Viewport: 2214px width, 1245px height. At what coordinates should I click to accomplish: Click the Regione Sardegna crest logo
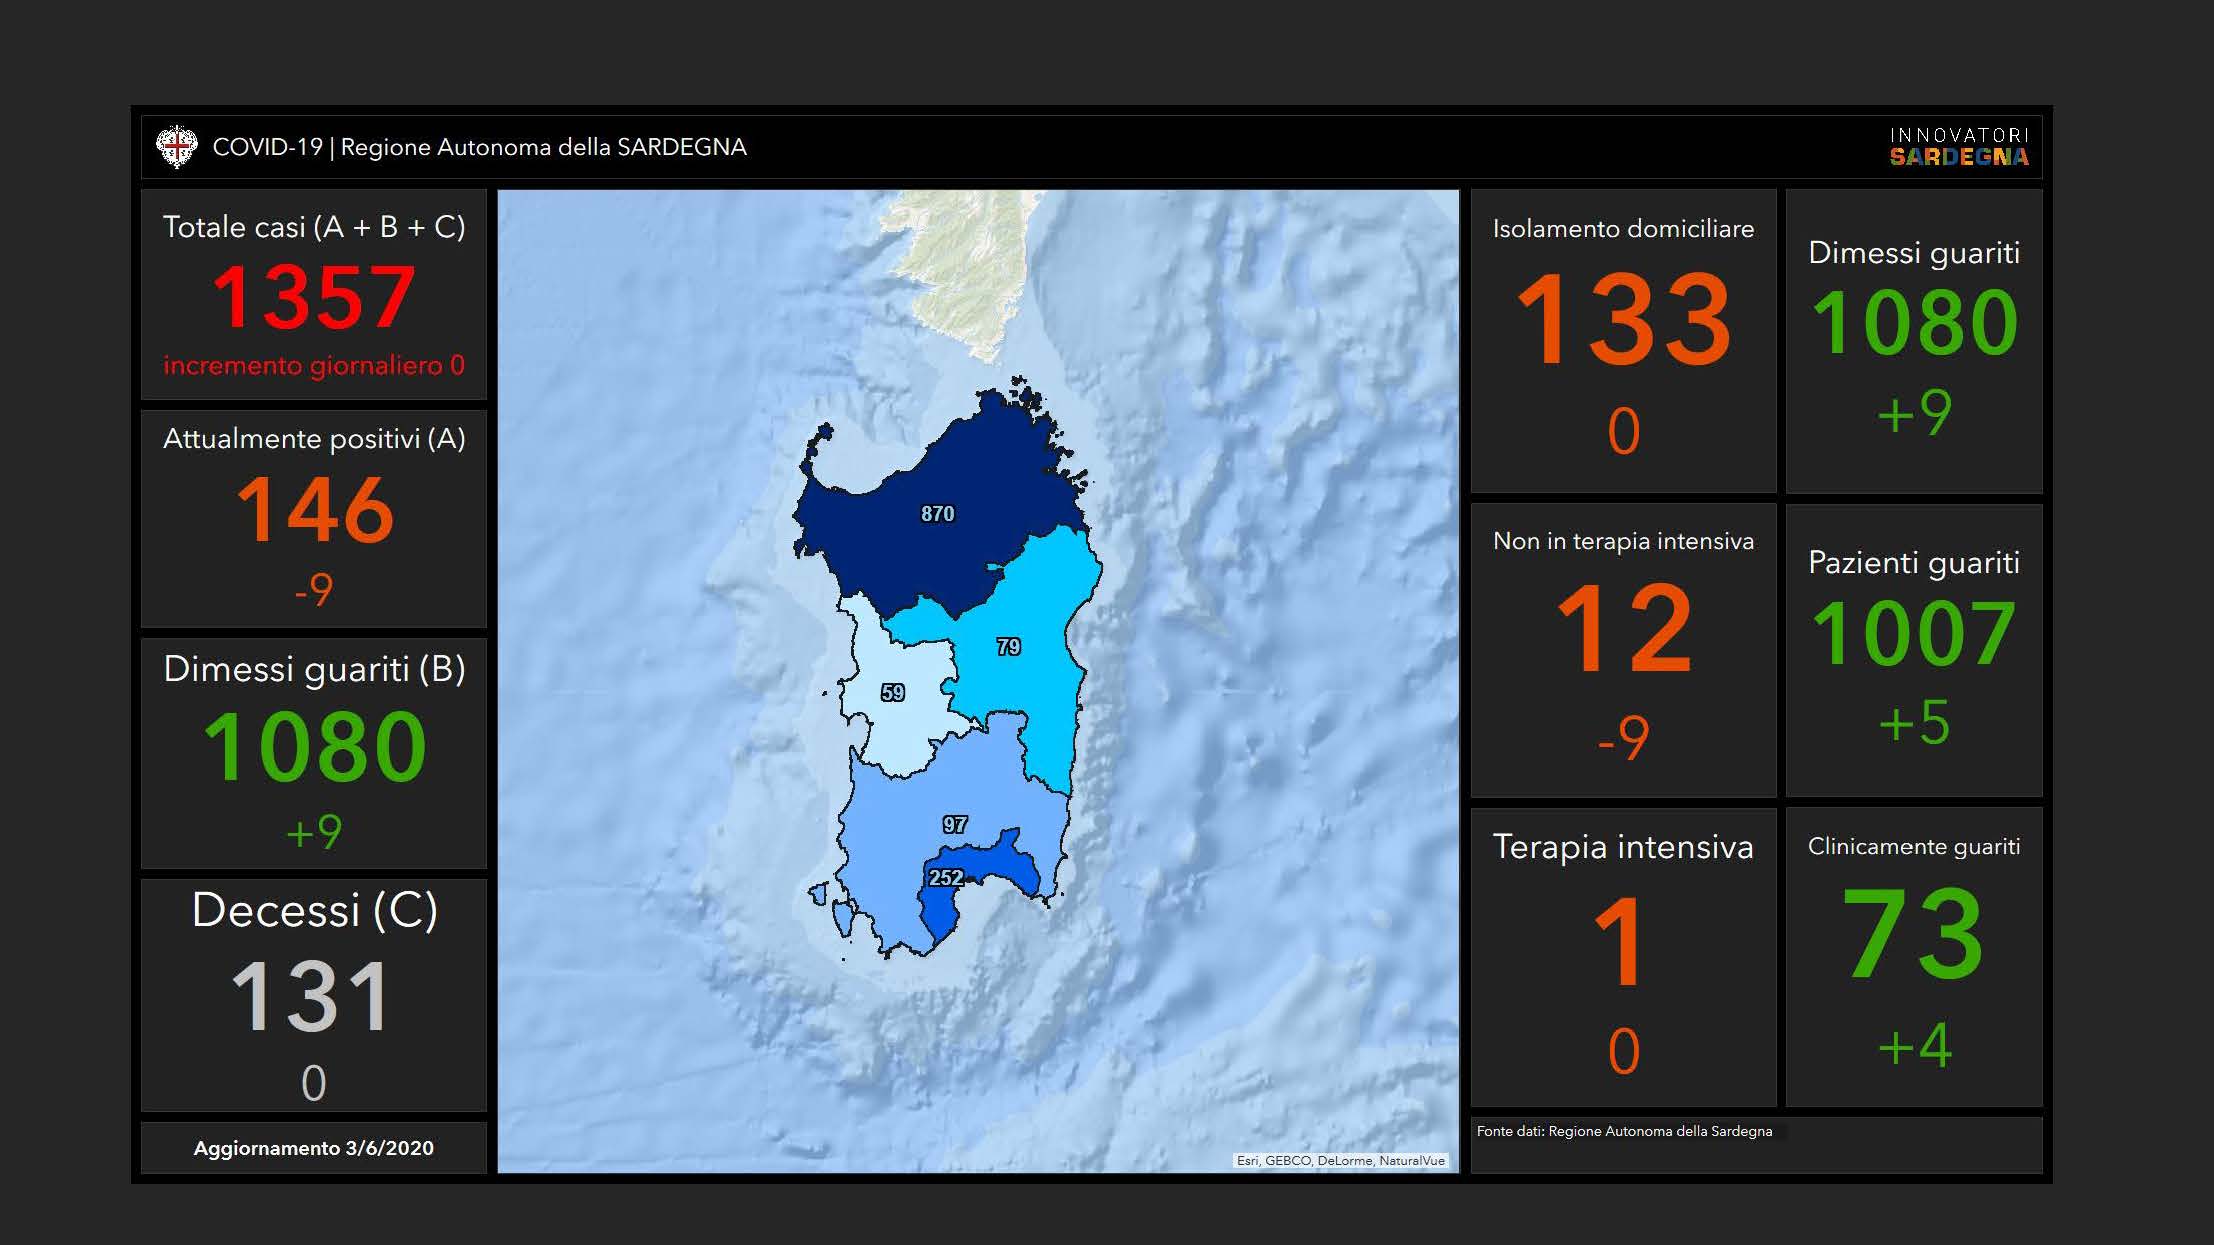(177, 147)
